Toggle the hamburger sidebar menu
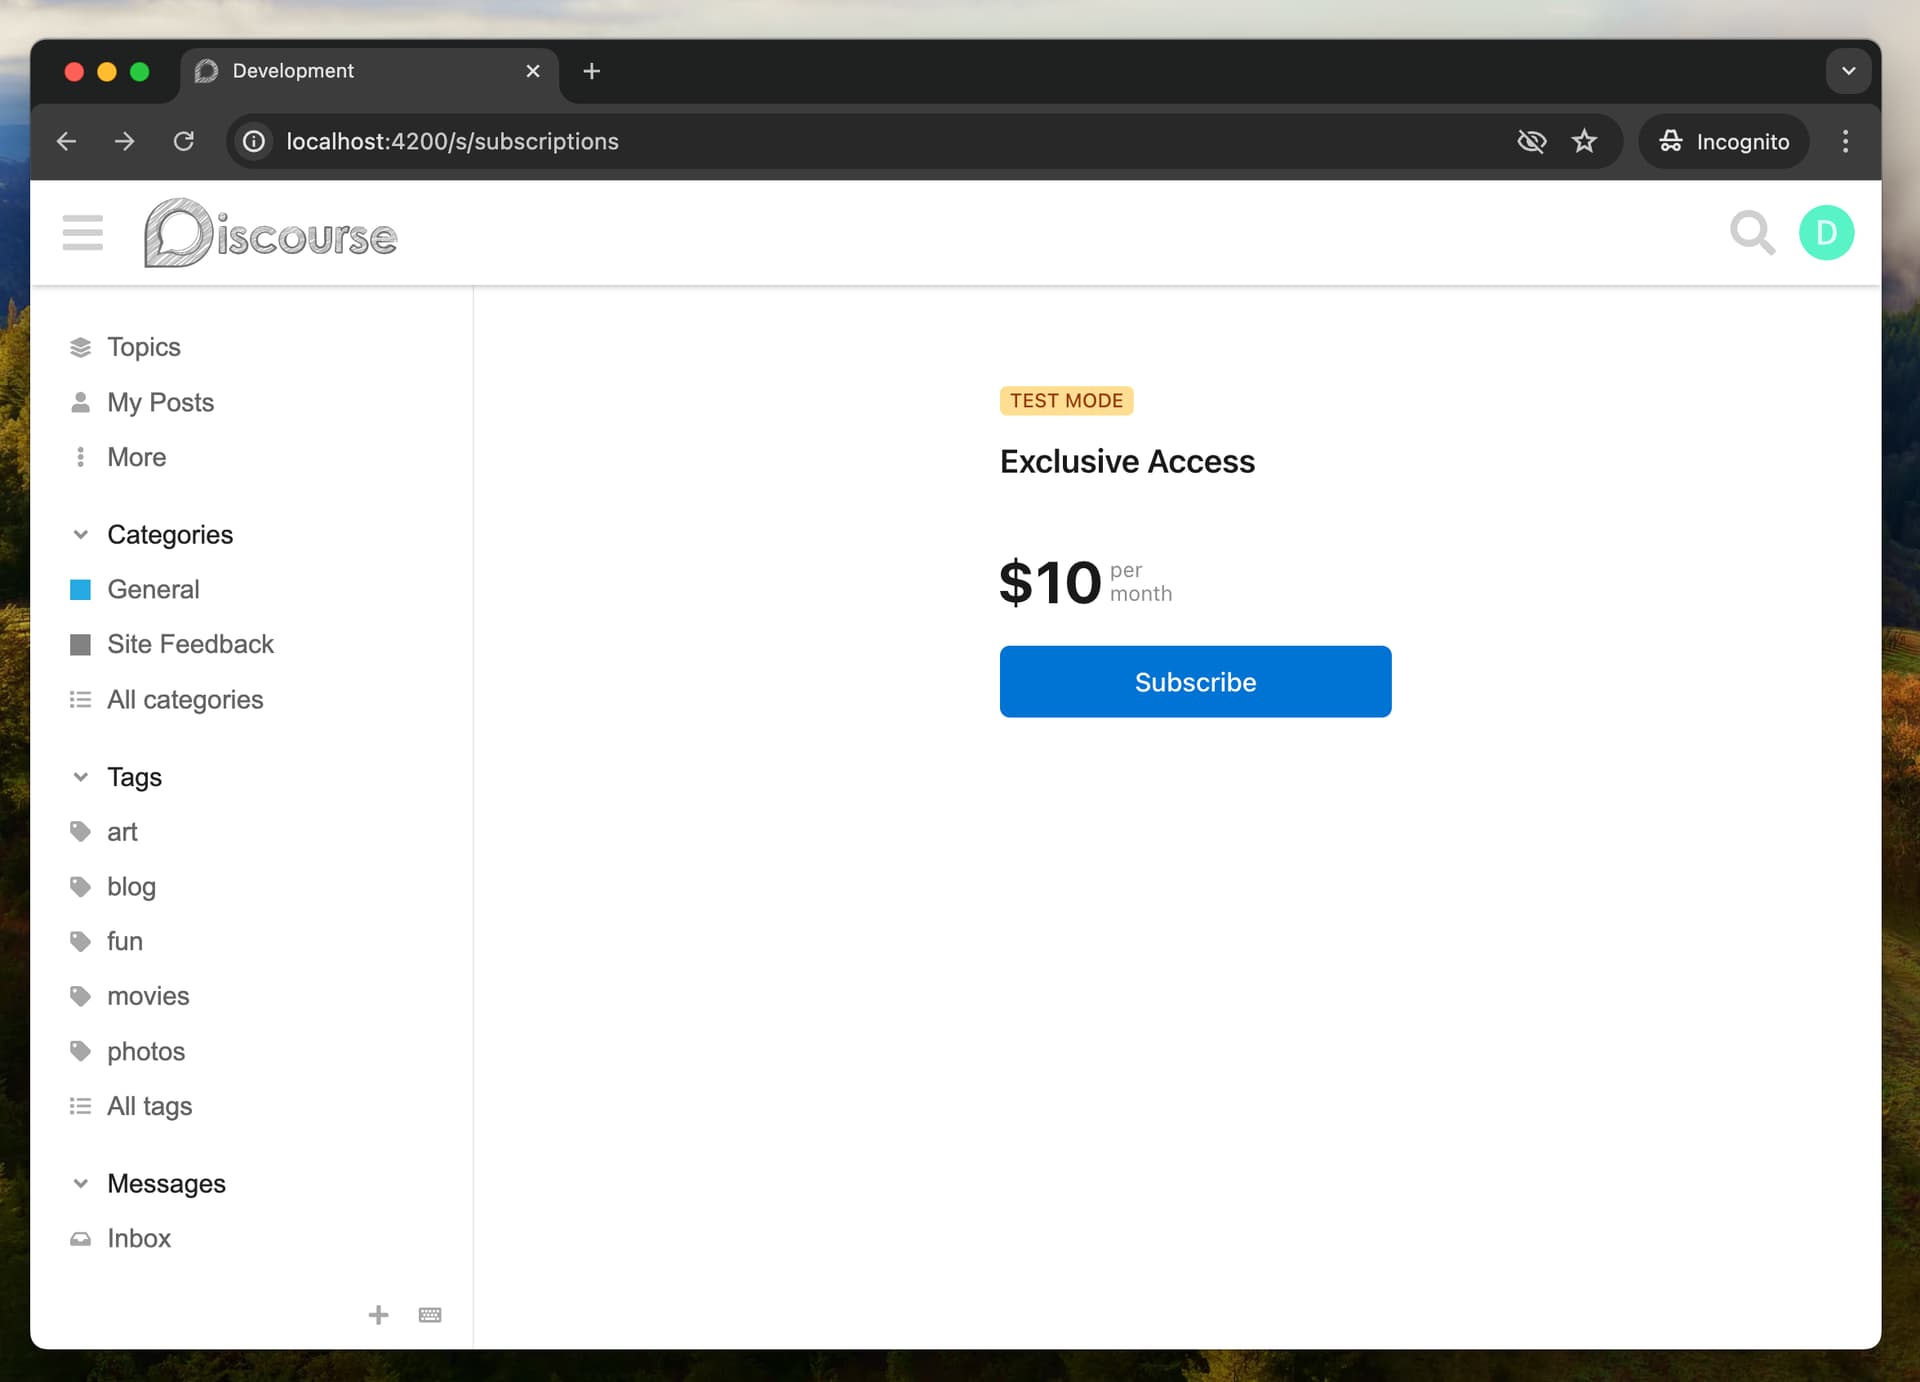Image resolution: width=1920 pixels, height=1382 pixels. coord(82,233)
